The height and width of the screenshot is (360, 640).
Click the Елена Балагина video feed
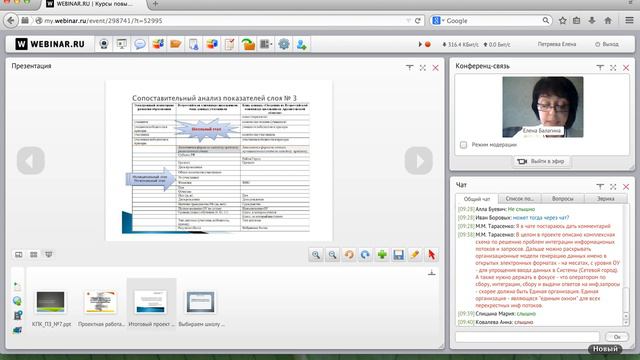coord(542,107)
